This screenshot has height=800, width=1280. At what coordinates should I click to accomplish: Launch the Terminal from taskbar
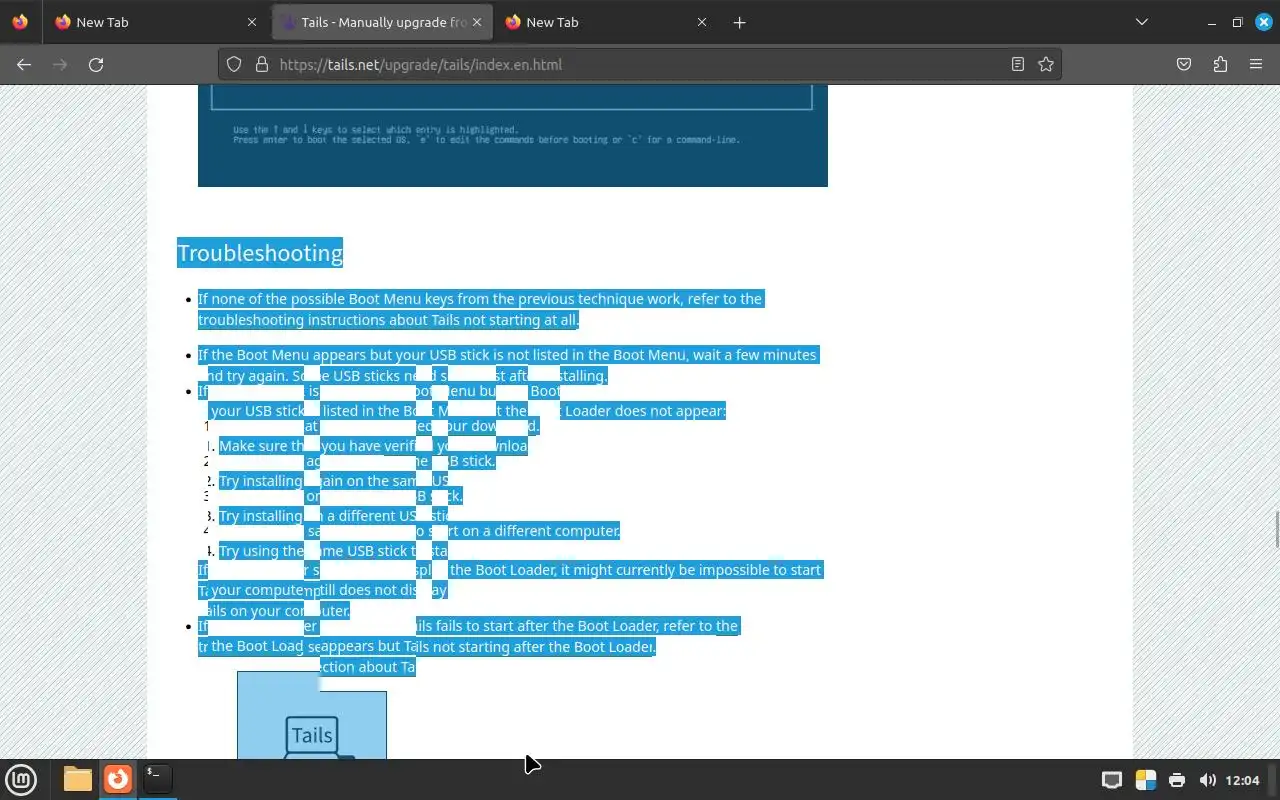157,779
